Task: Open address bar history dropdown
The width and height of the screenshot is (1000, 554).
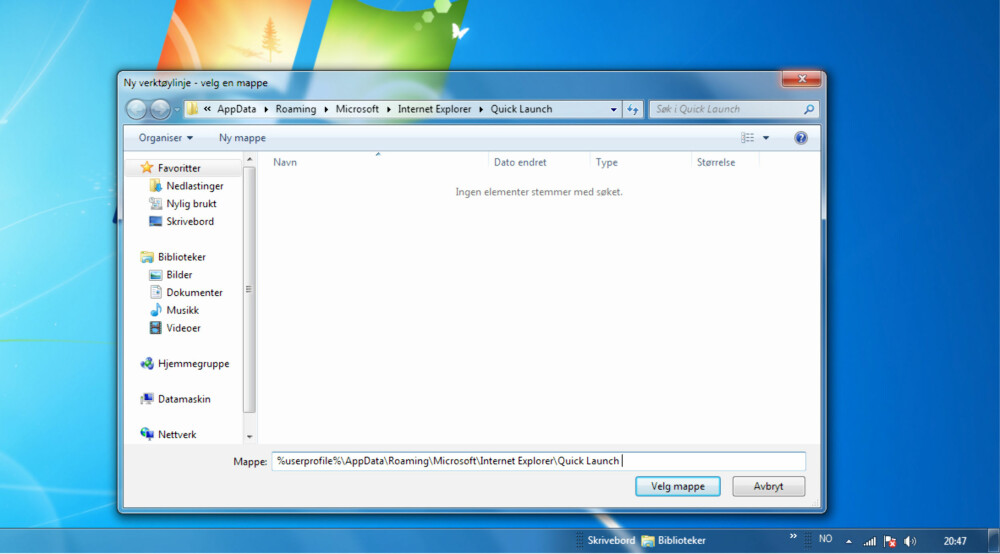Action: pos(614,110)
